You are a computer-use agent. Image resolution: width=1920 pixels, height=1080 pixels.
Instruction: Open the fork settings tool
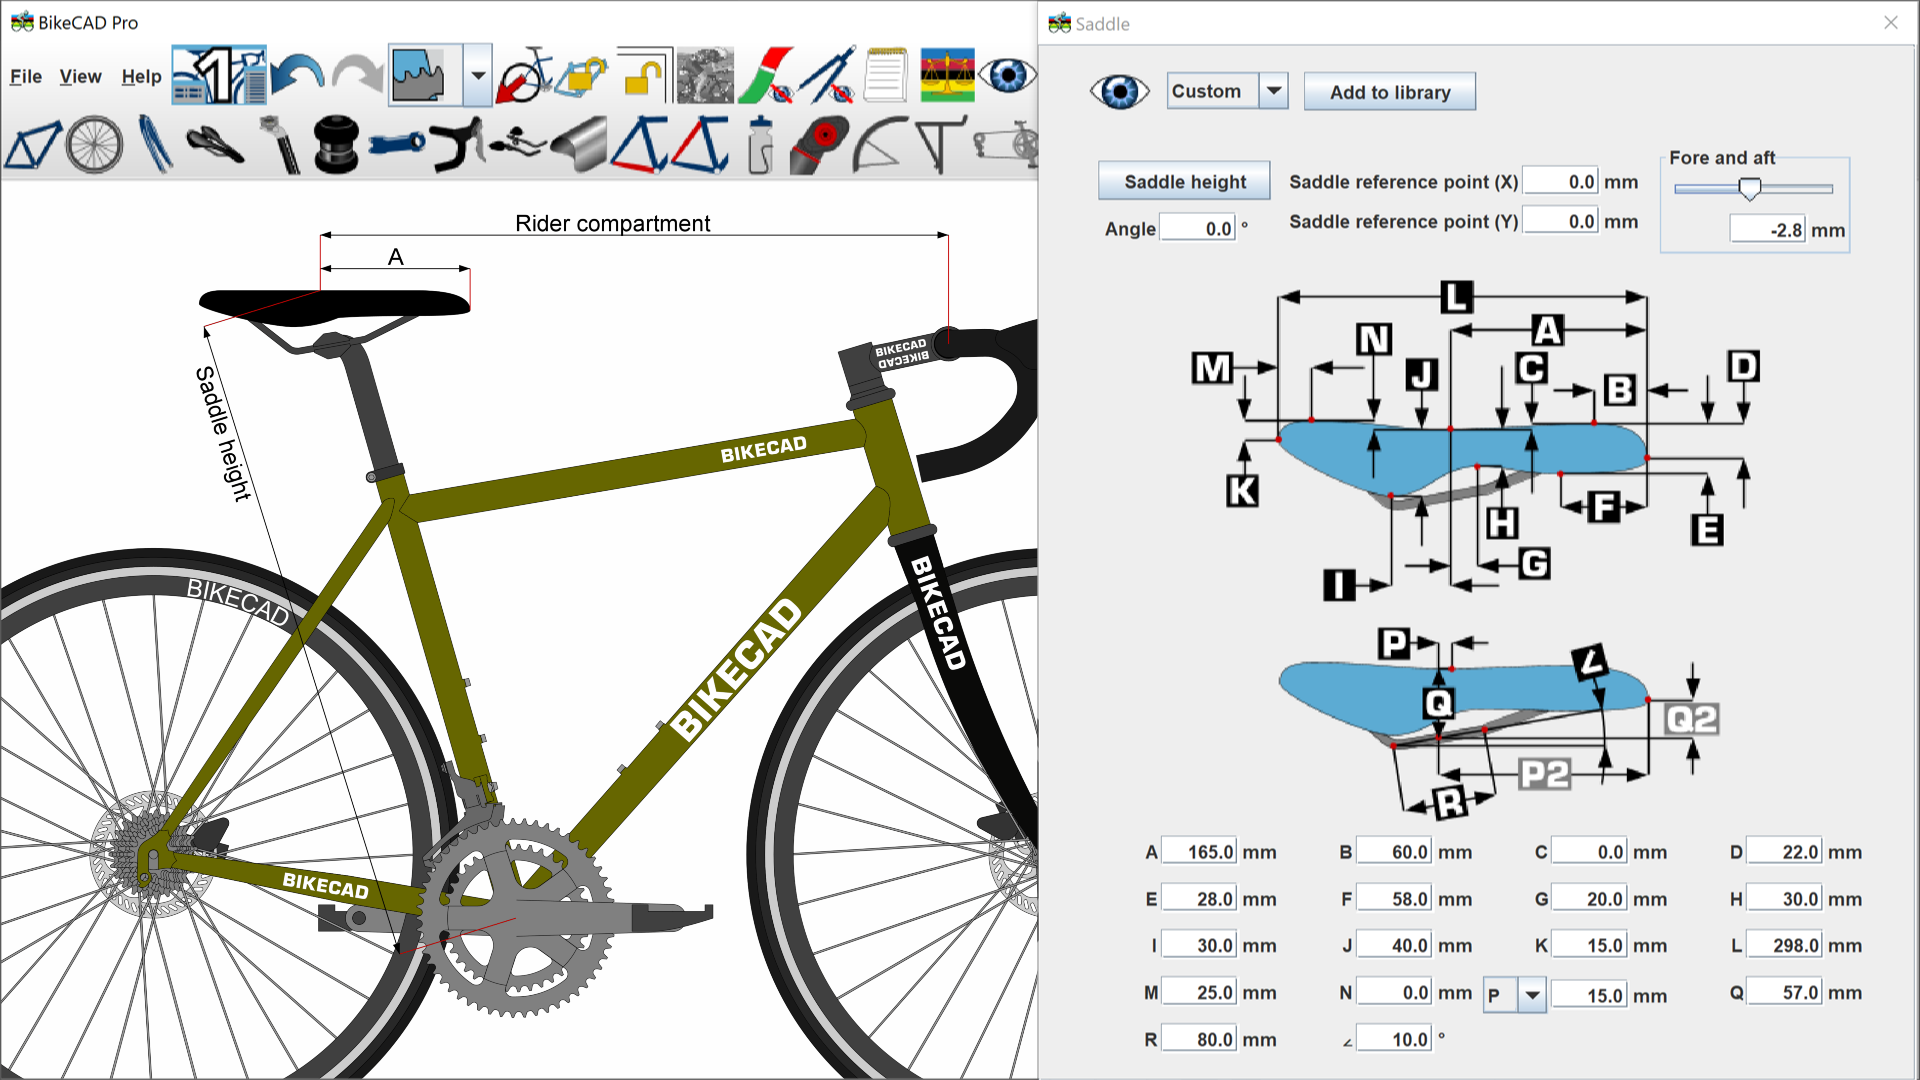[155, 145]
